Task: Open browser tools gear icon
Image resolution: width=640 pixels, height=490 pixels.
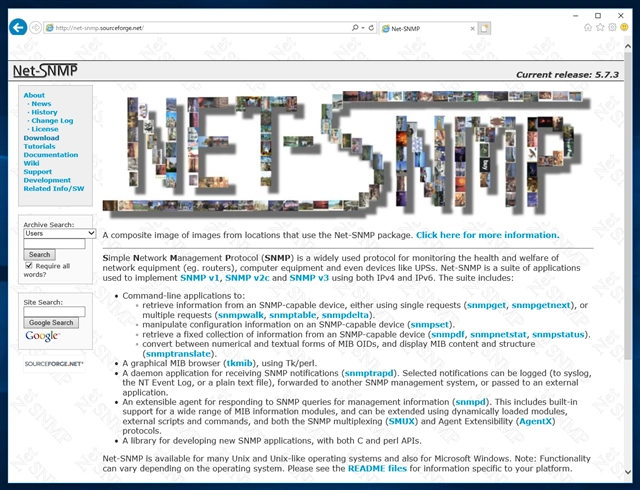Action: (x=612, y=27)
